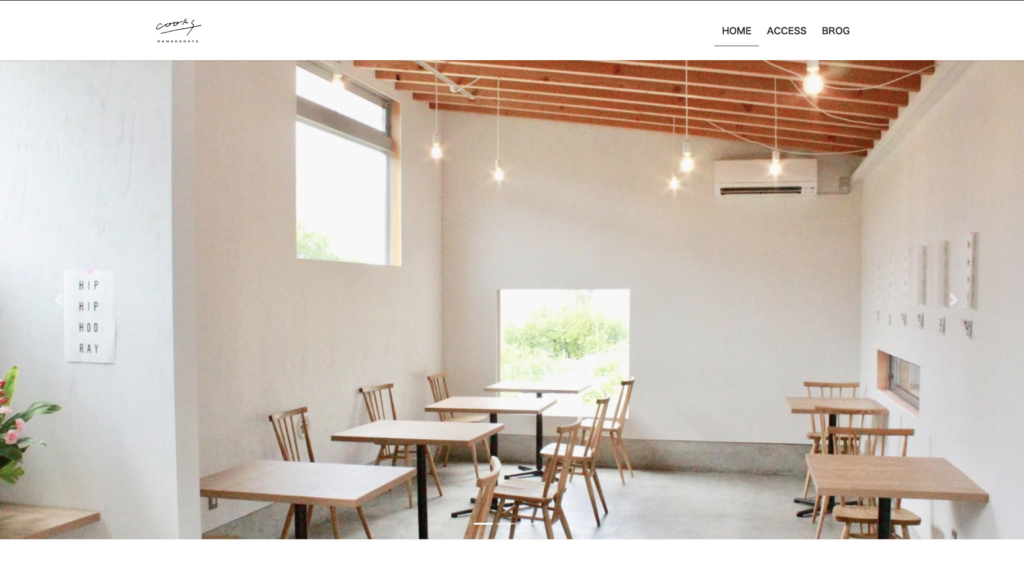The width and height of the screenshot is (1024, 562).
Task: Go to the HOME page
Action: 736,31
